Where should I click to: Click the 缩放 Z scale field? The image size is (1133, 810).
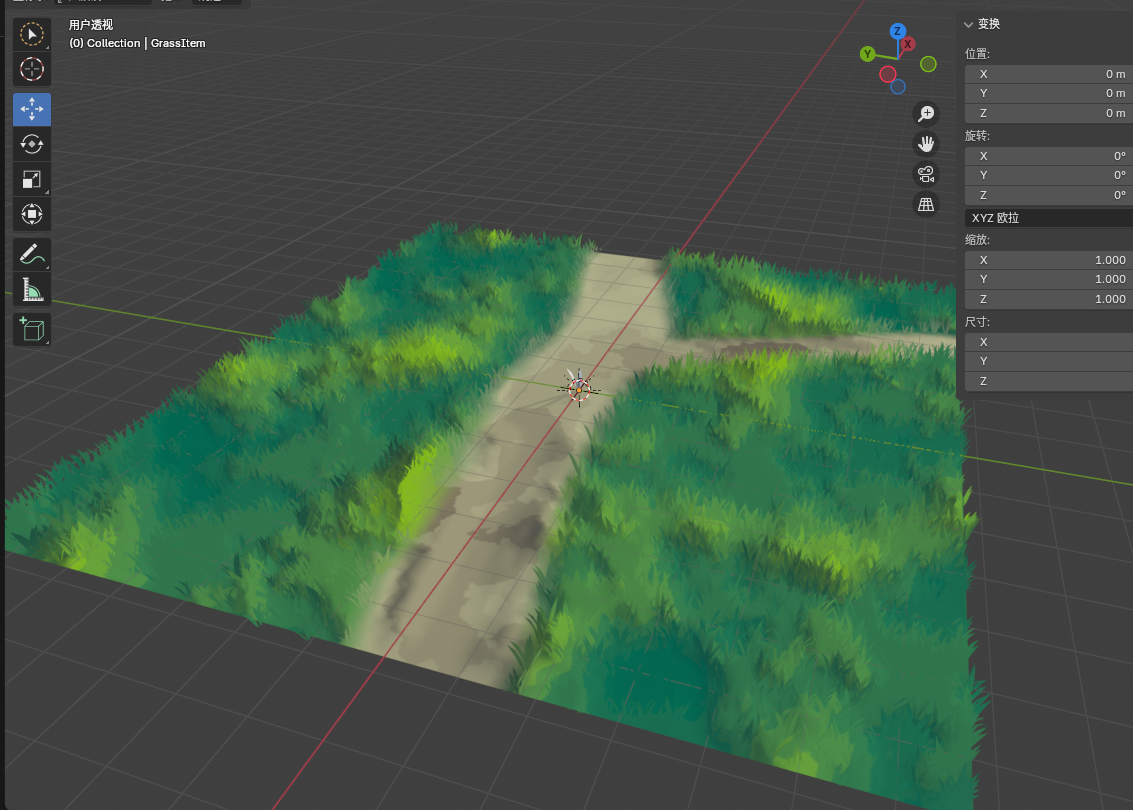pyautogui.click(x=1048, y=298)
